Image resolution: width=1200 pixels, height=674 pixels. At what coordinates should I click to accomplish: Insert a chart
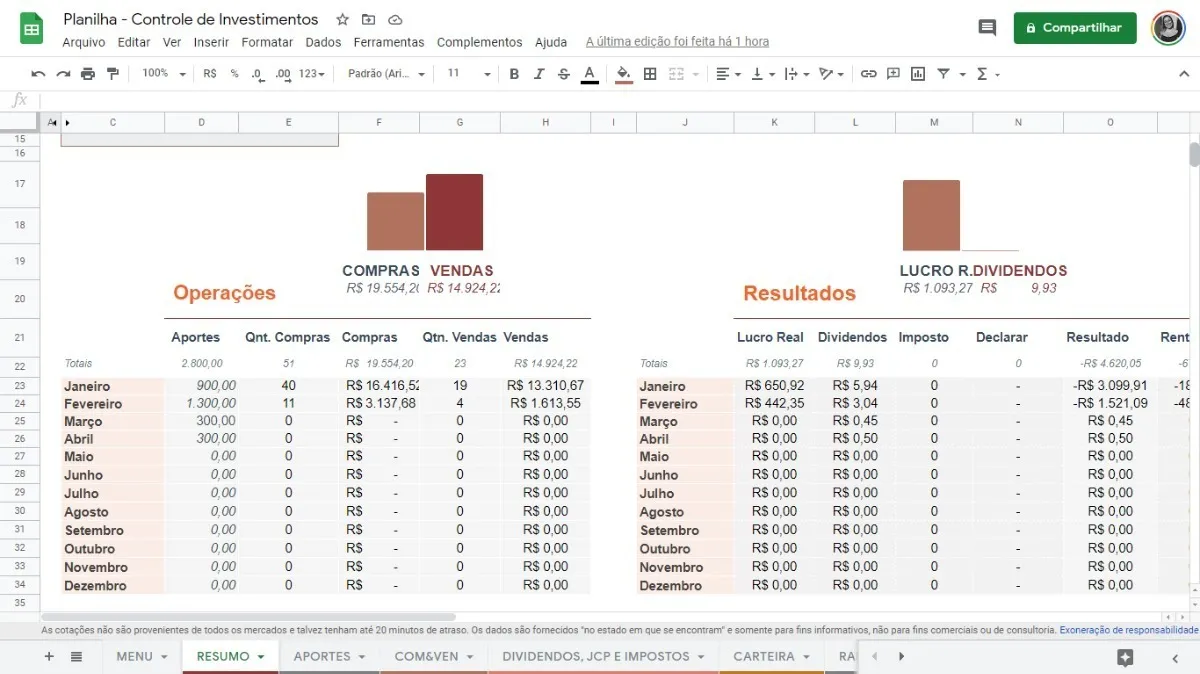[x=918, y=74]
